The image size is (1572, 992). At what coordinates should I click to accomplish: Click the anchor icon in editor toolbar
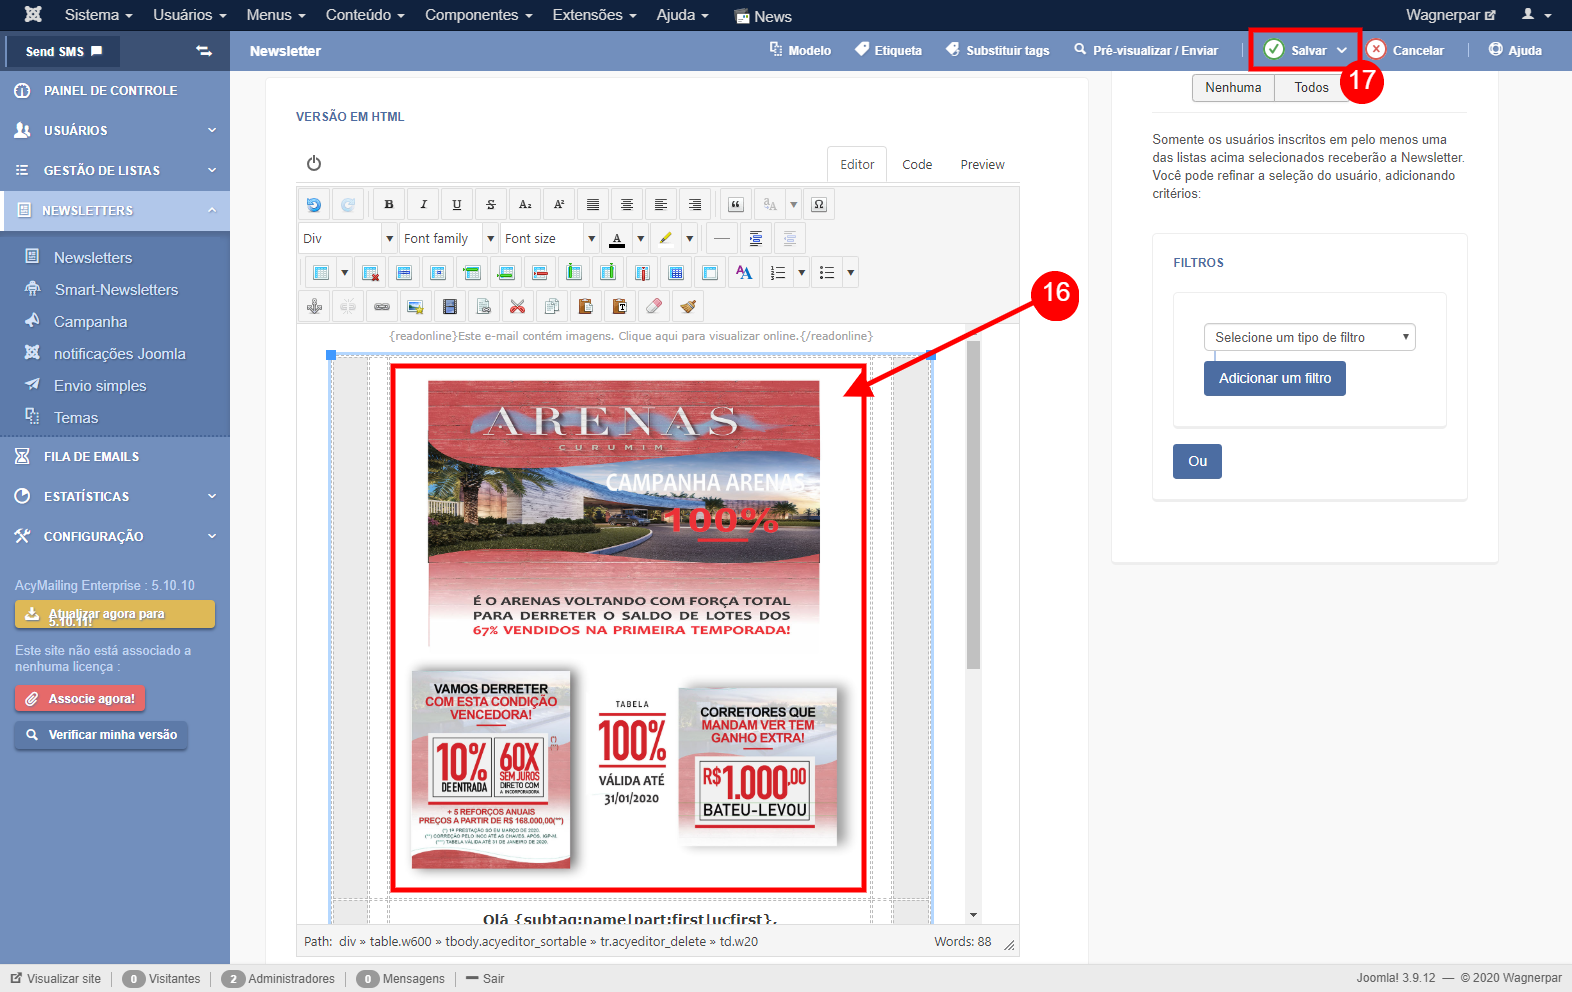(x=314, y=307)
